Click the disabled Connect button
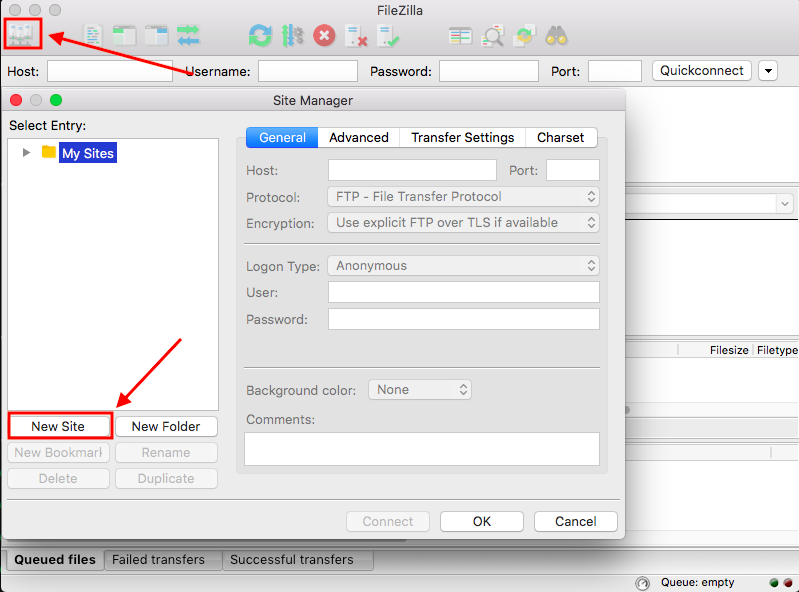 [x=388, y=521]
